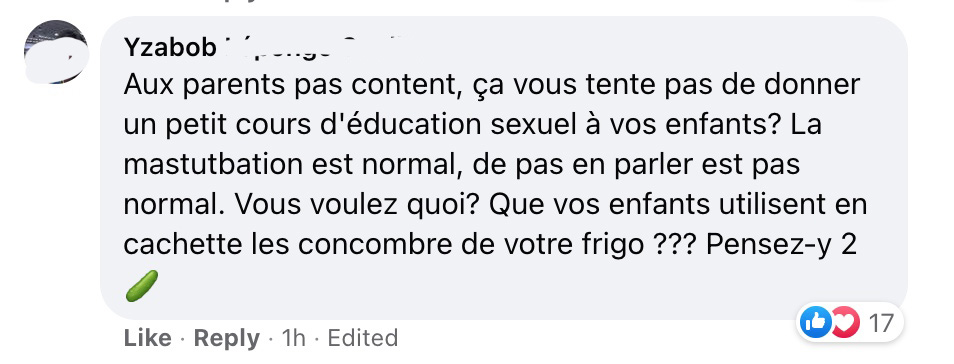
Task: View edit history via Edited label
Action: pyautogui.click(x=363, y=338)
